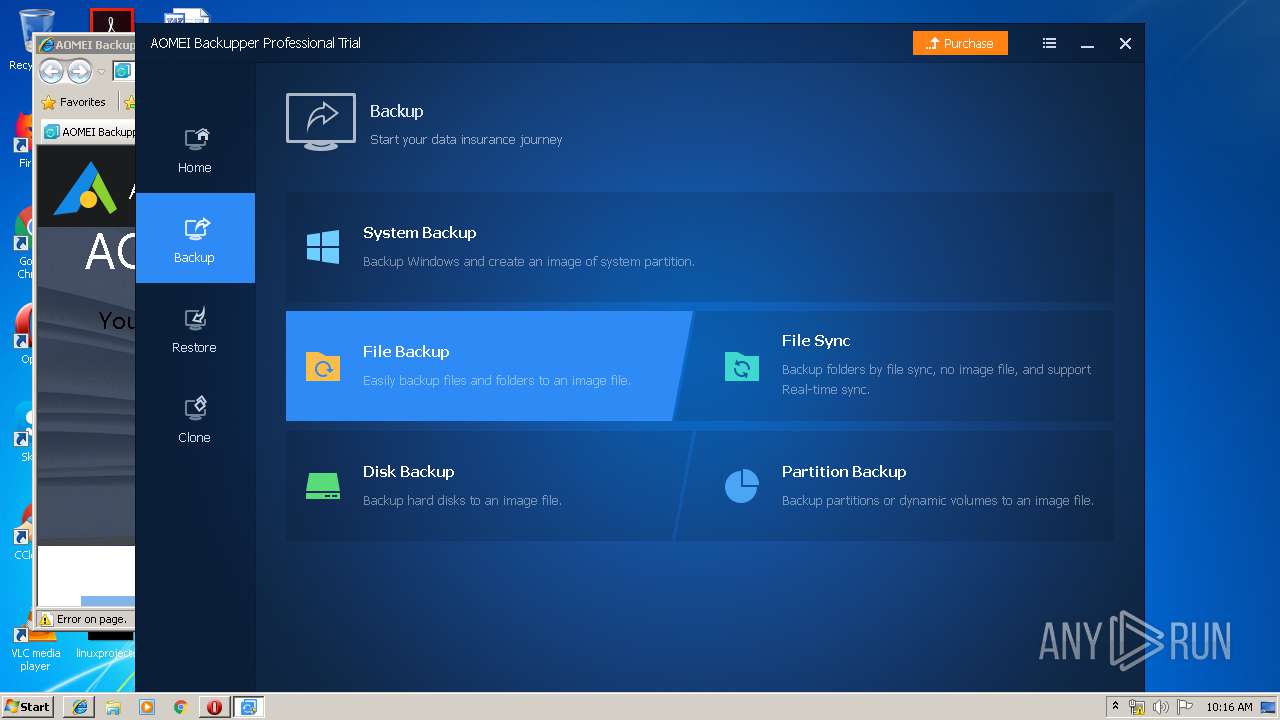This screenshot has height=720, width=1280.
Task: Open the Windows Start menu
Action: (x=28, y=706)
